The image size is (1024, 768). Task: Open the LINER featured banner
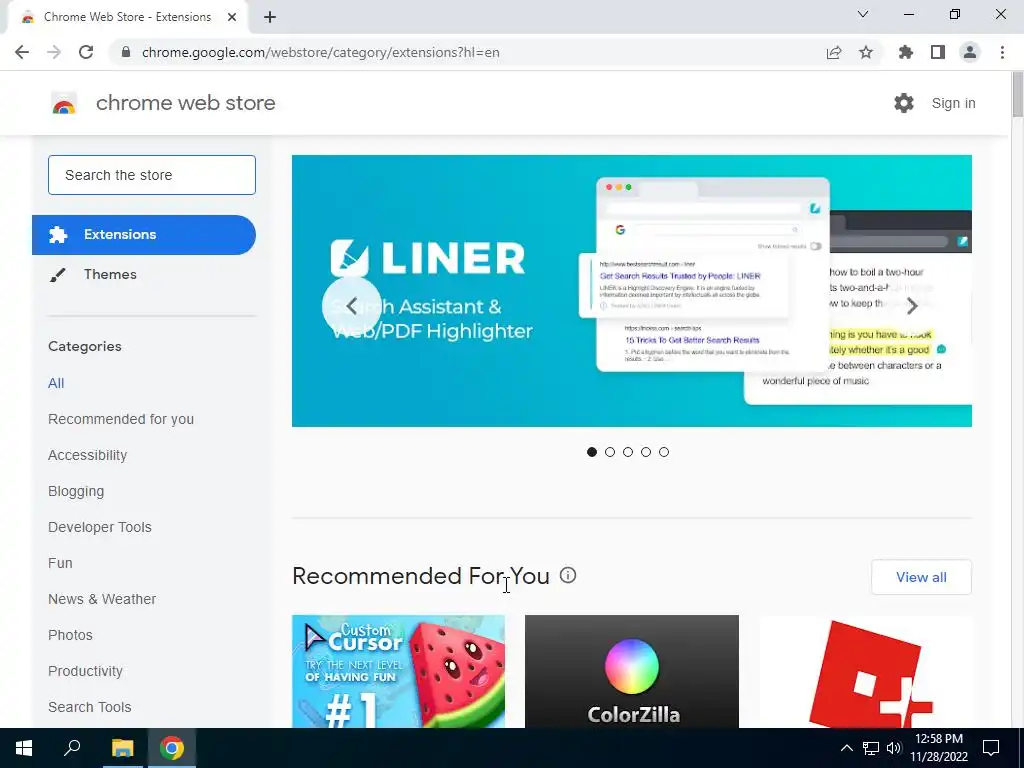tap(632, 291)
